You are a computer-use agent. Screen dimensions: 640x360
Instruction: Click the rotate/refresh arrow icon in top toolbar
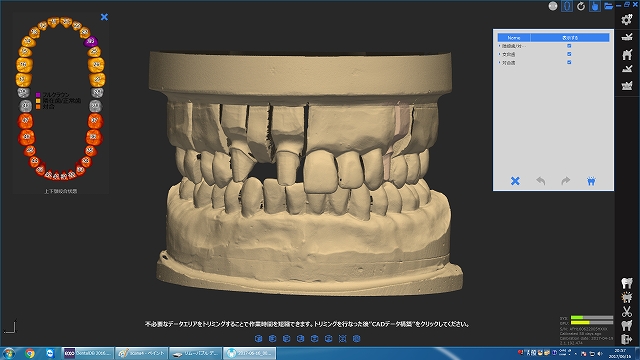(x=581, y=6)
